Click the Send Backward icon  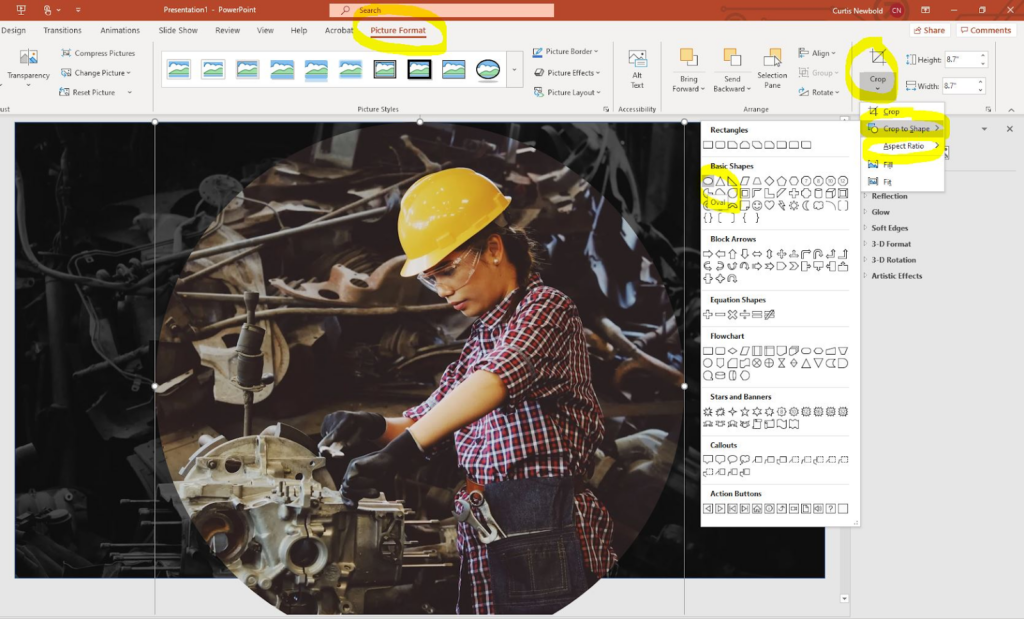[x=732, y=58]
